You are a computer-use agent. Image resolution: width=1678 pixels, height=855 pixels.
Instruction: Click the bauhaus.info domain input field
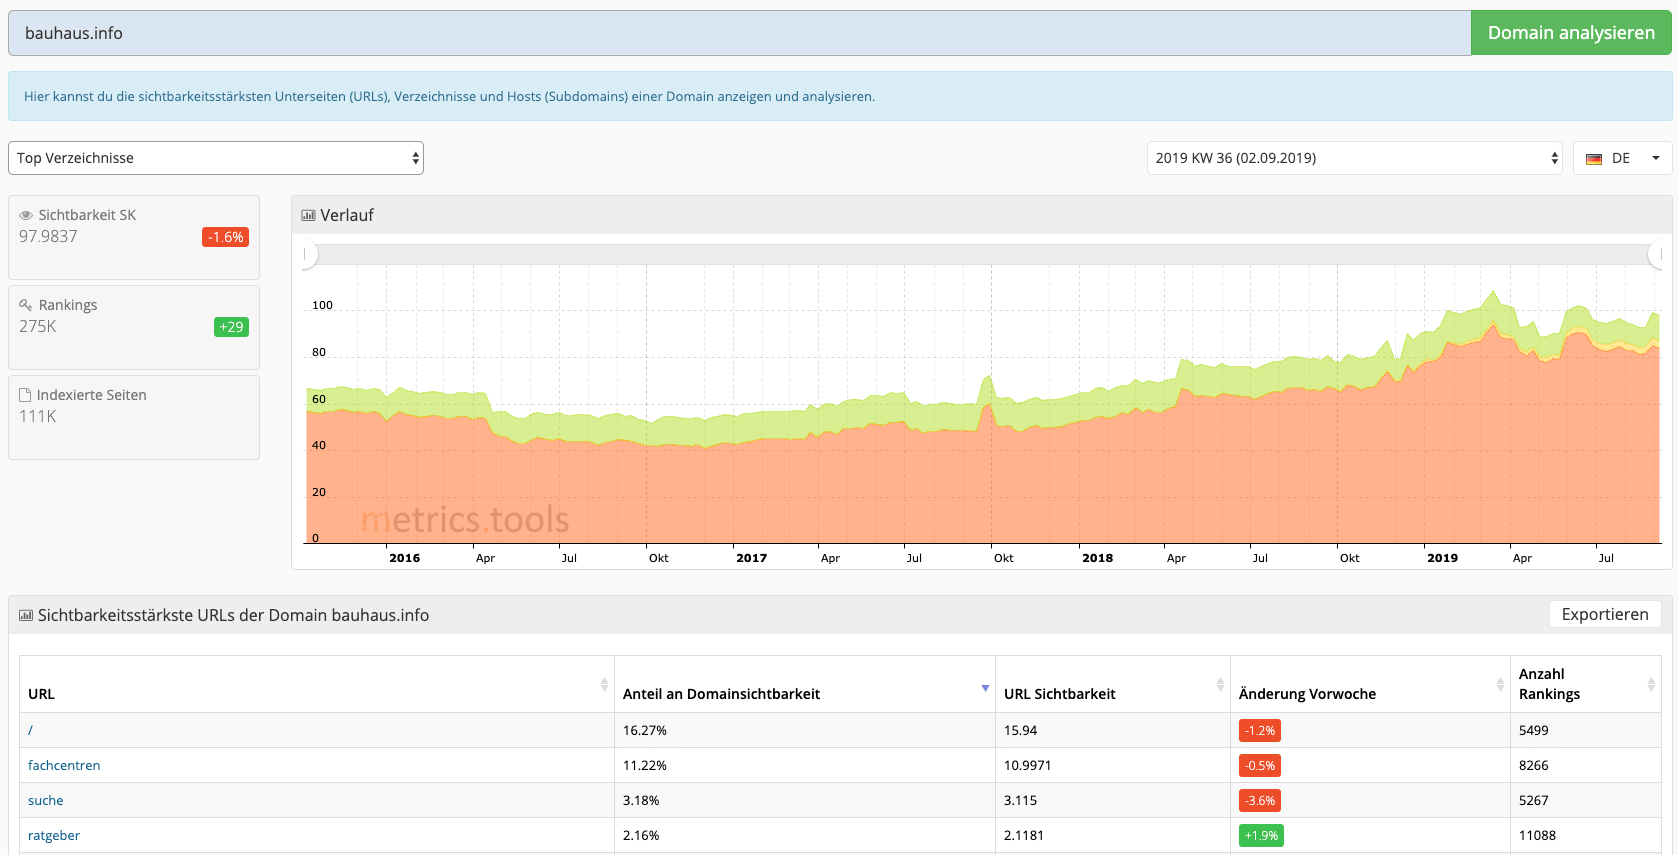pyautogui.click(x=739, y=33)
